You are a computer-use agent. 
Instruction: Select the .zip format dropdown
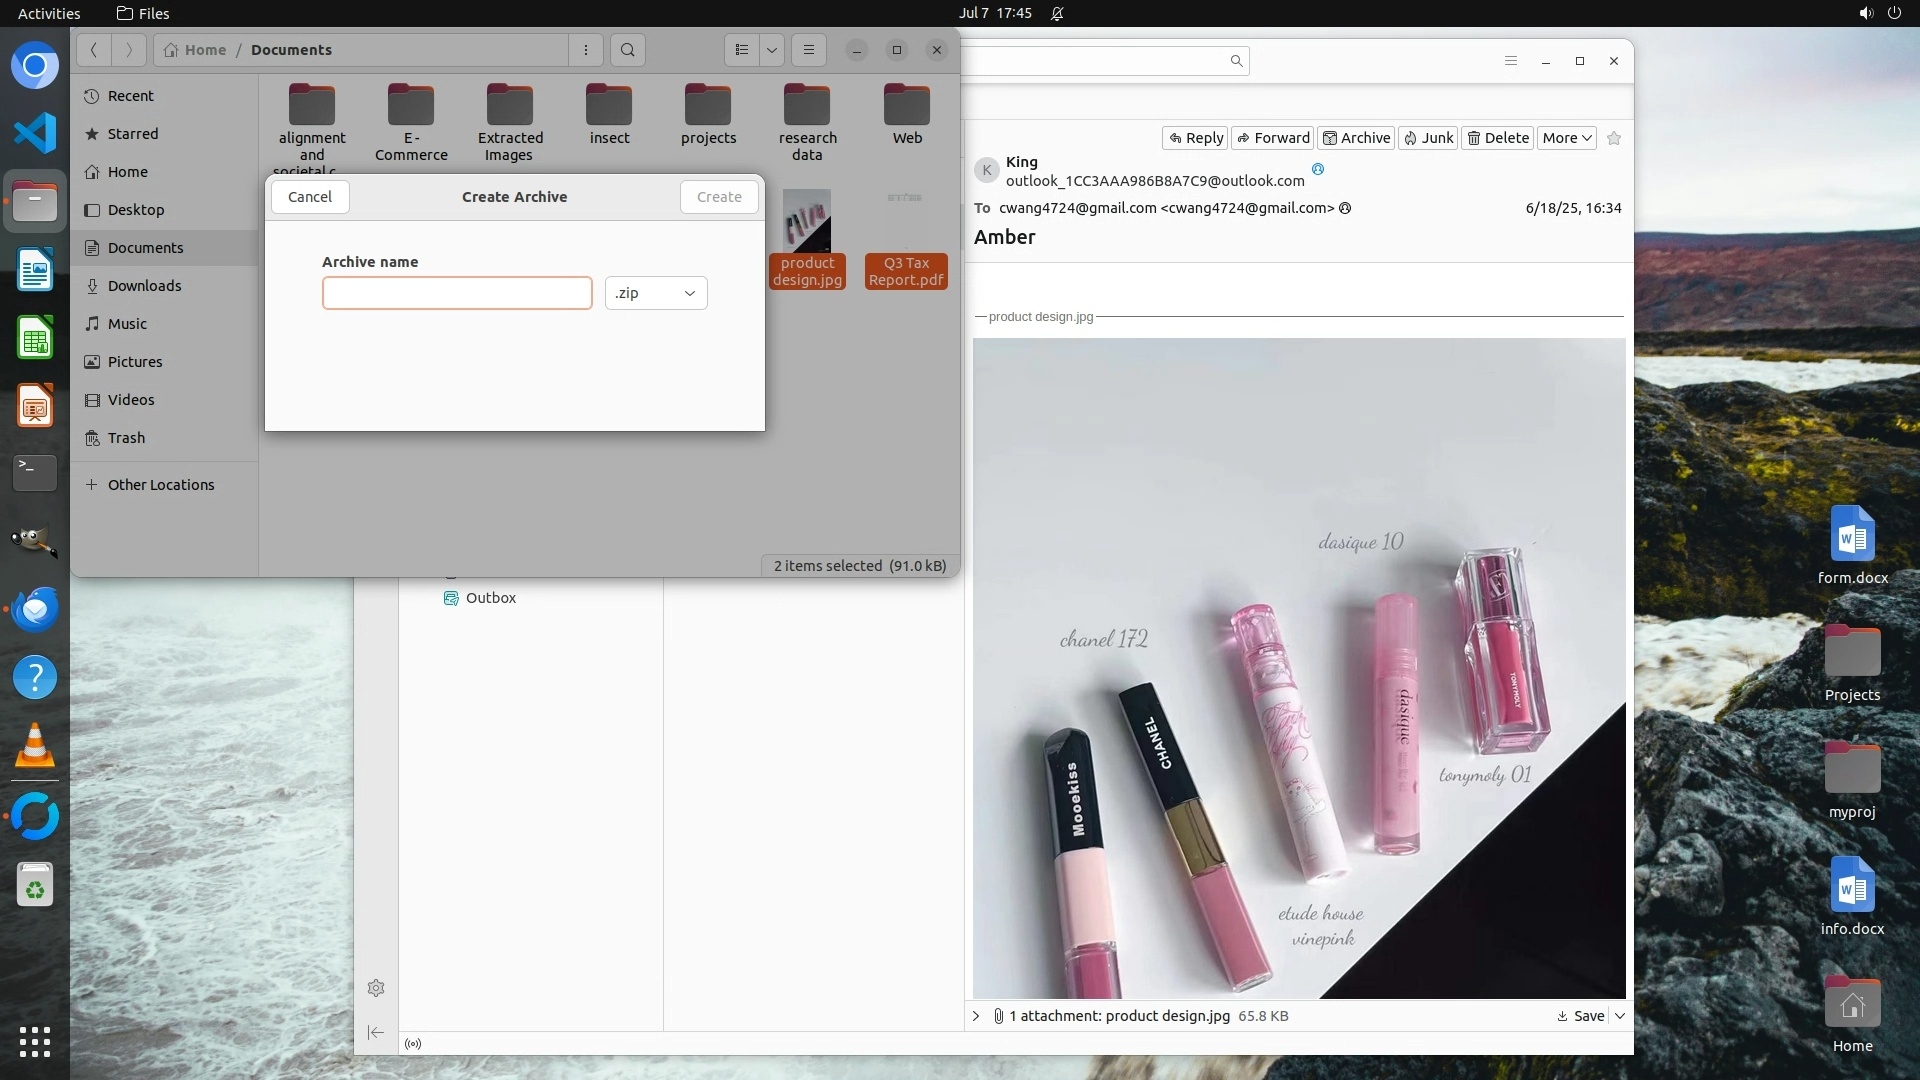[656, 293]
